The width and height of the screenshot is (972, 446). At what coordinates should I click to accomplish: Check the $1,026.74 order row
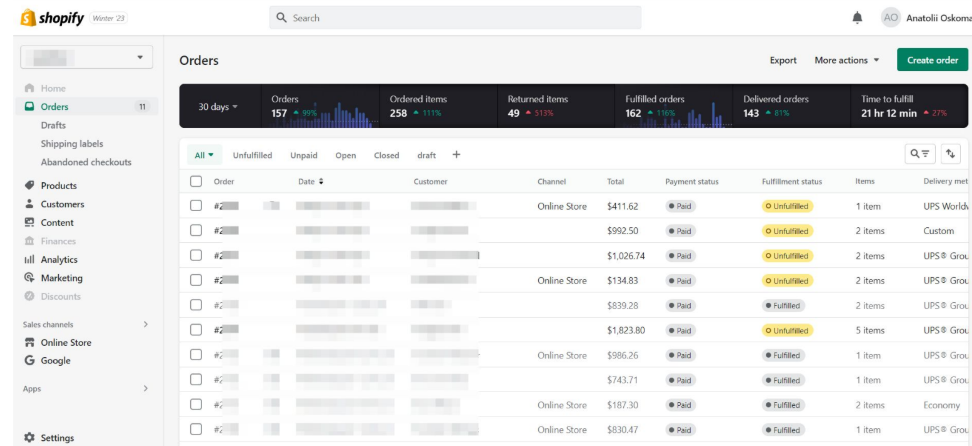click(x=196, y=255)
